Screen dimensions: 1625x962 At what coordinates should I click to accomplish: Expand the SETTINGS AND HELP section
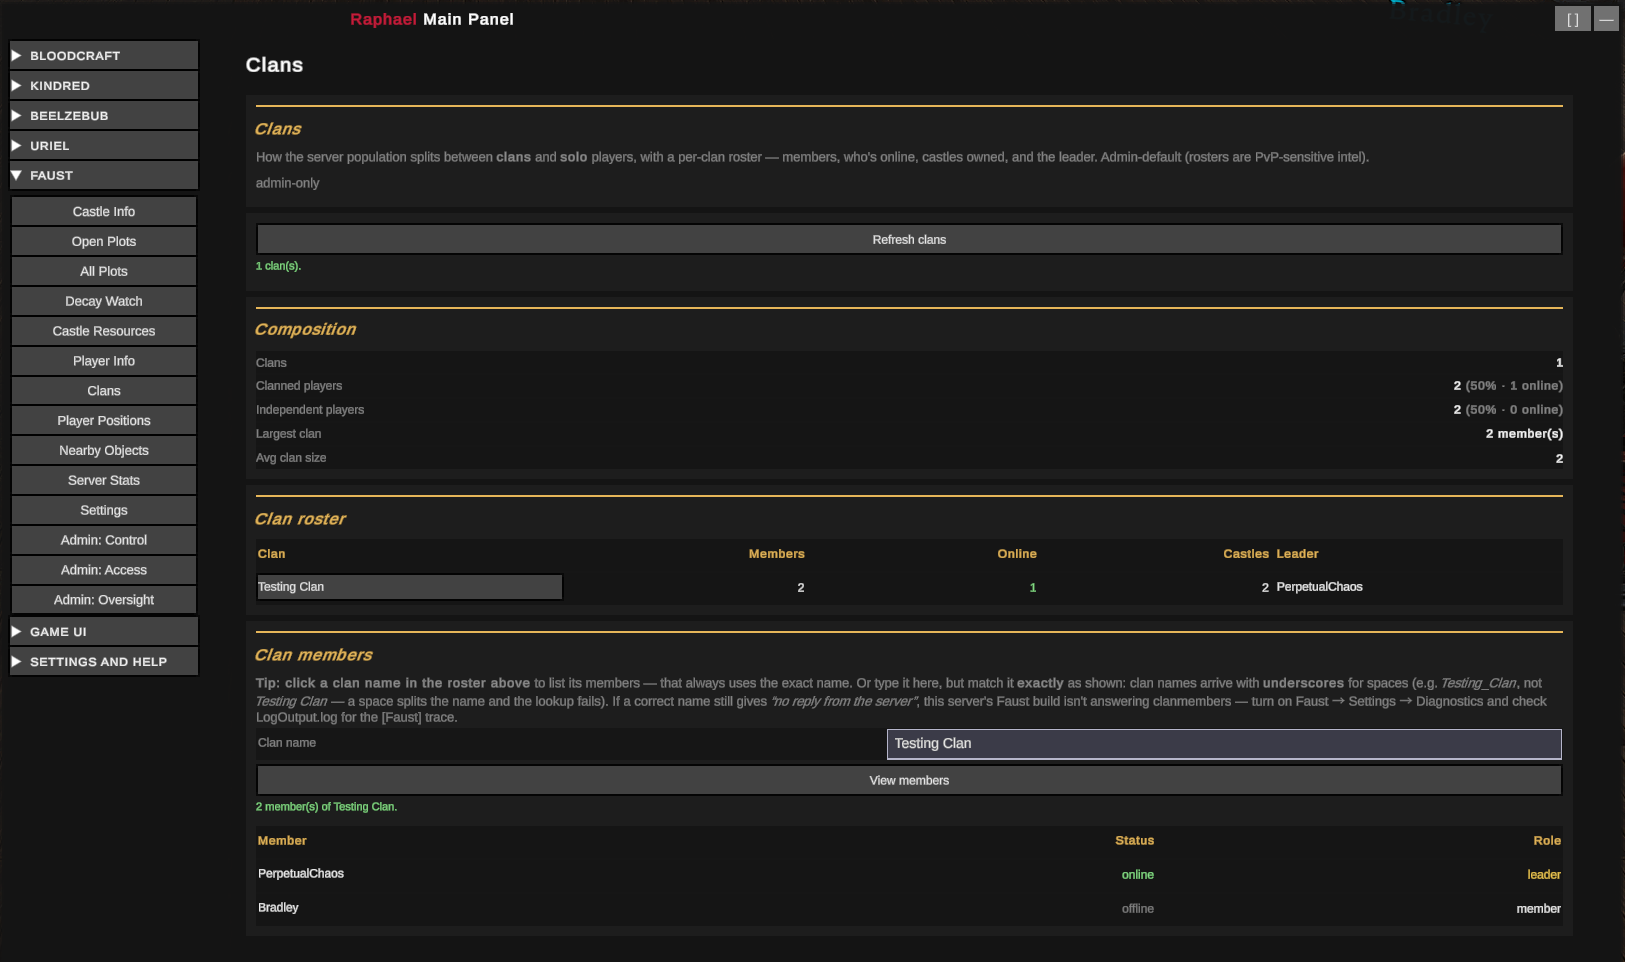click(x=104, y=662)
